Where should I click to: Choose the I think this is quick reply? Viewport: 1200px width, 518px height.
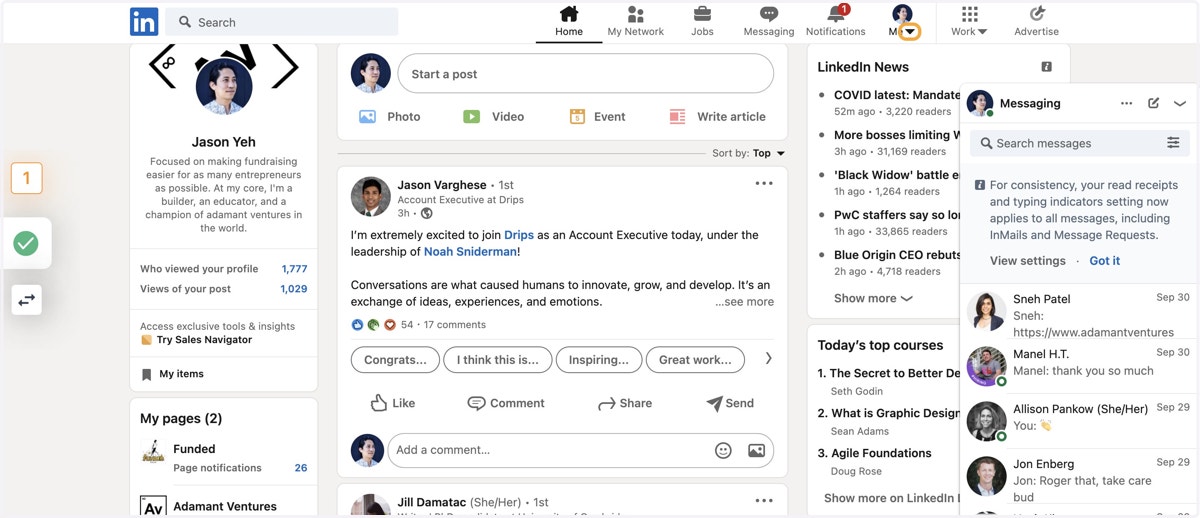click(x=498, y=360)
